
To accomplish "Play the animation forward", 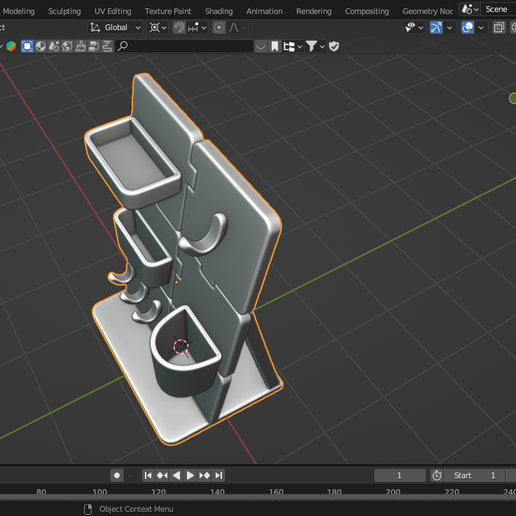I will 190,475.
